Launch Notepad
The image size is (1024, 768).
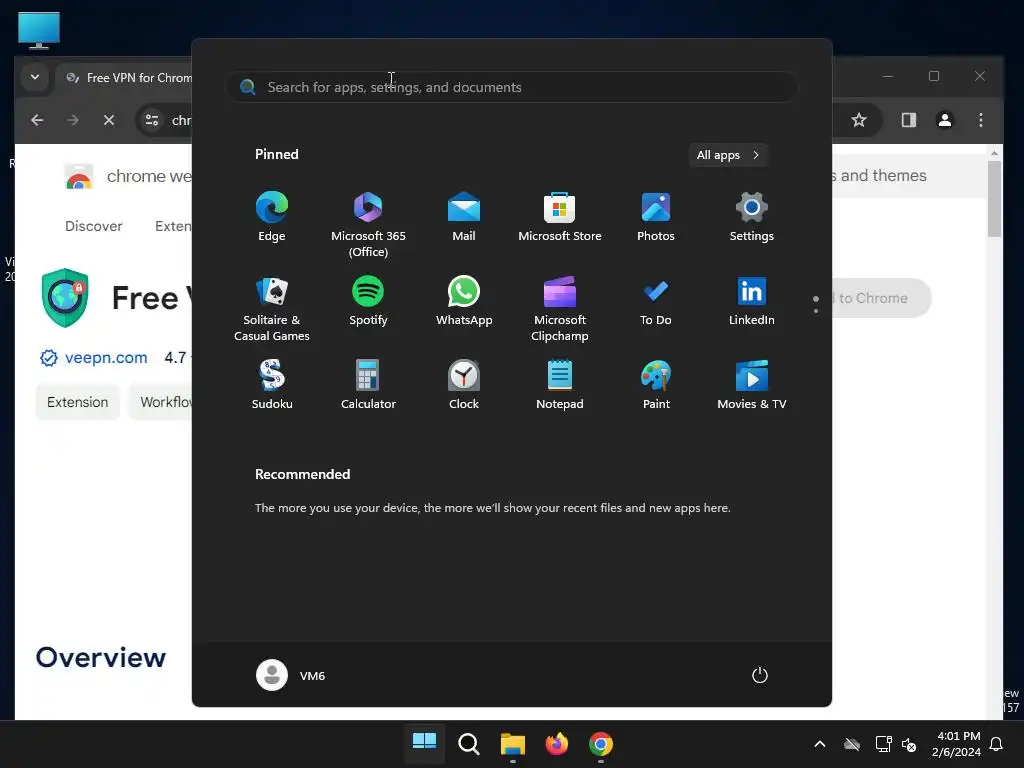click(x=560, y=385)
